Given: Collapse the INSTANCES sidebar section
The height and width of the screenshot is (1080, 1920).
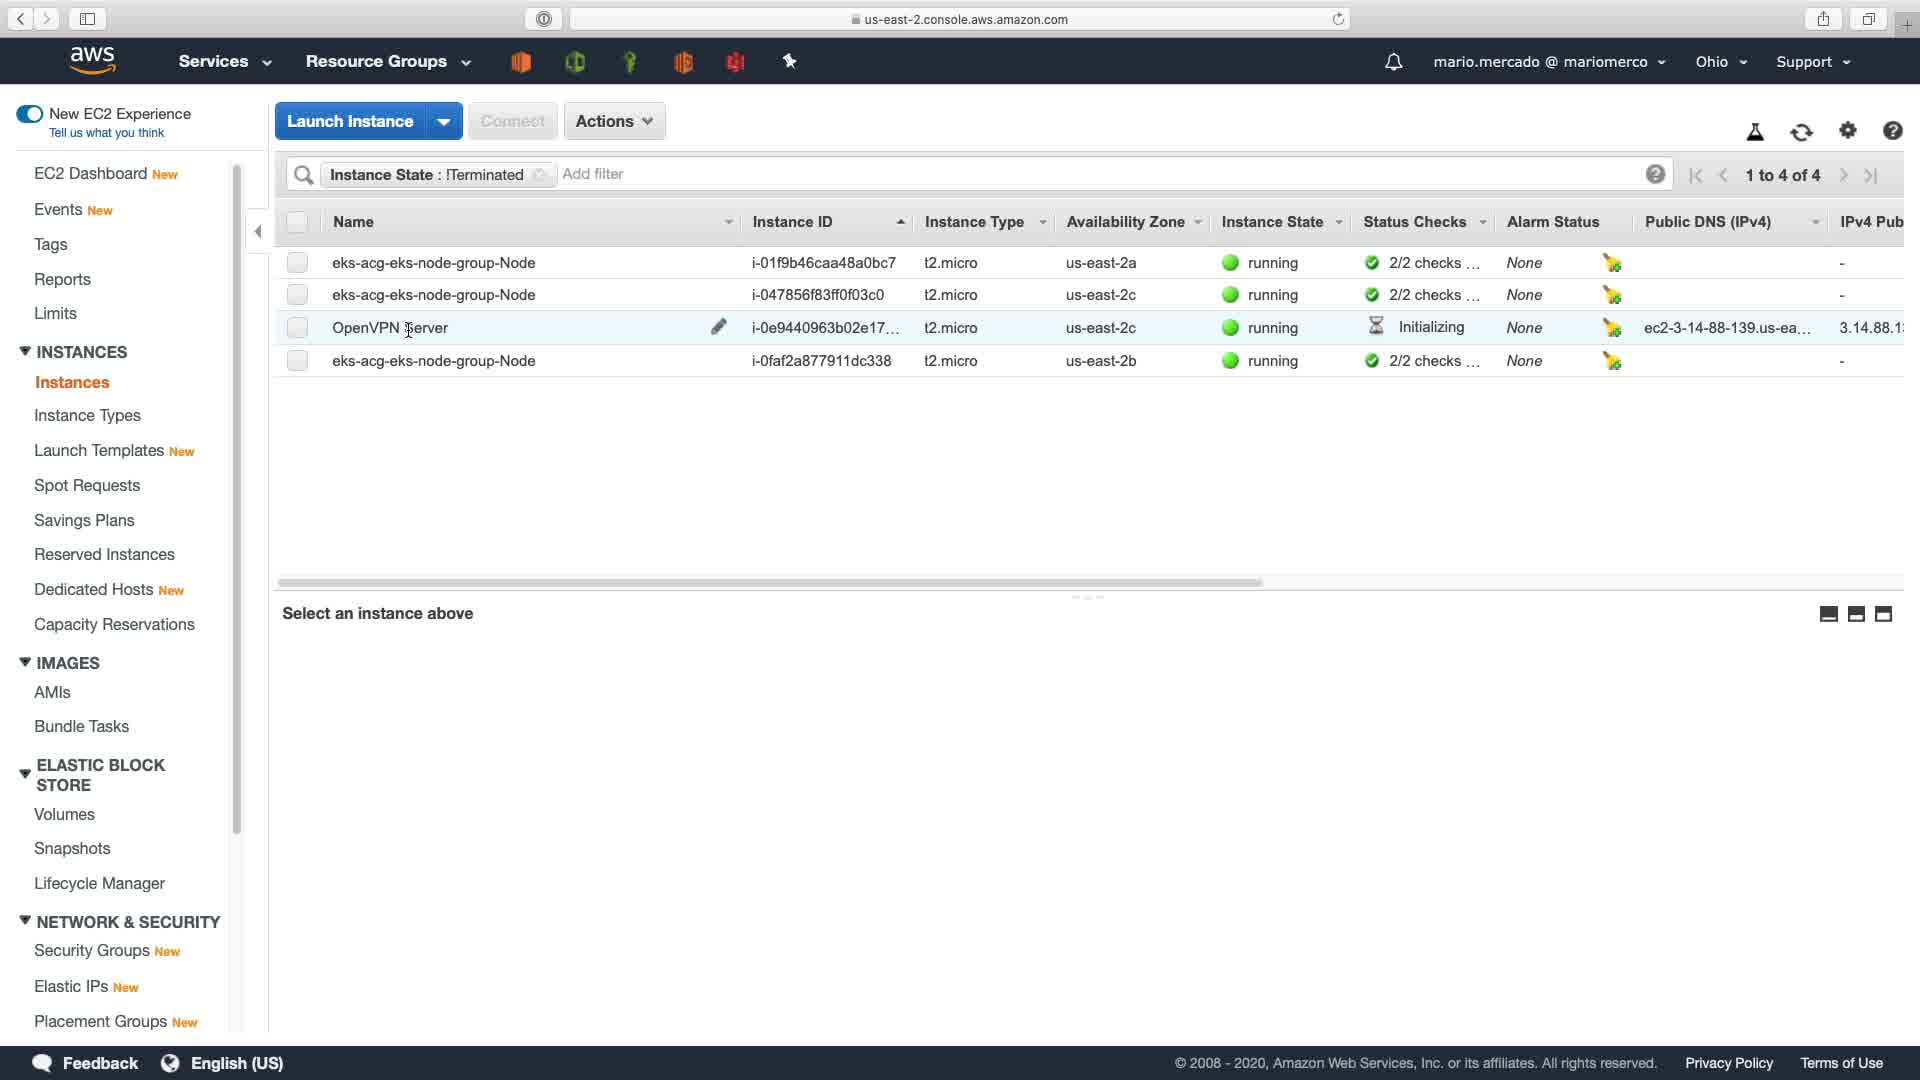Looking at the screenshot, I should pos(25,352).
